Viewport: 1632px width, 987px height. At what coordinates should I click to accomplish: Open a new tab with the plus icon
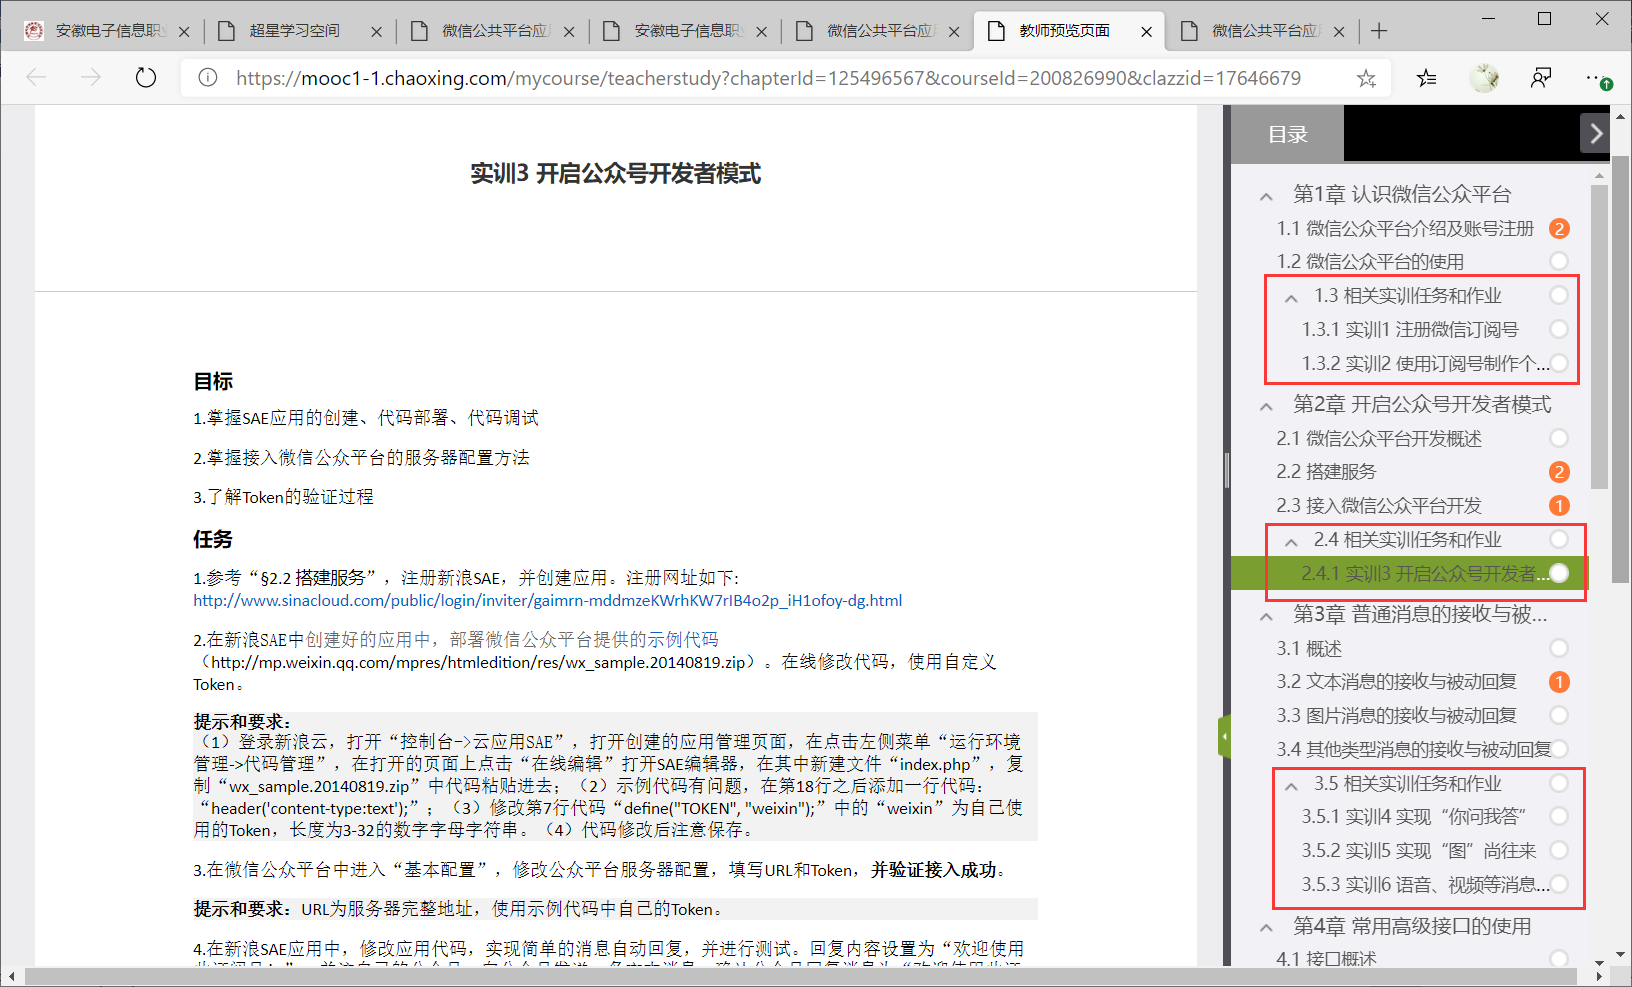click(x=1379, y=31)
